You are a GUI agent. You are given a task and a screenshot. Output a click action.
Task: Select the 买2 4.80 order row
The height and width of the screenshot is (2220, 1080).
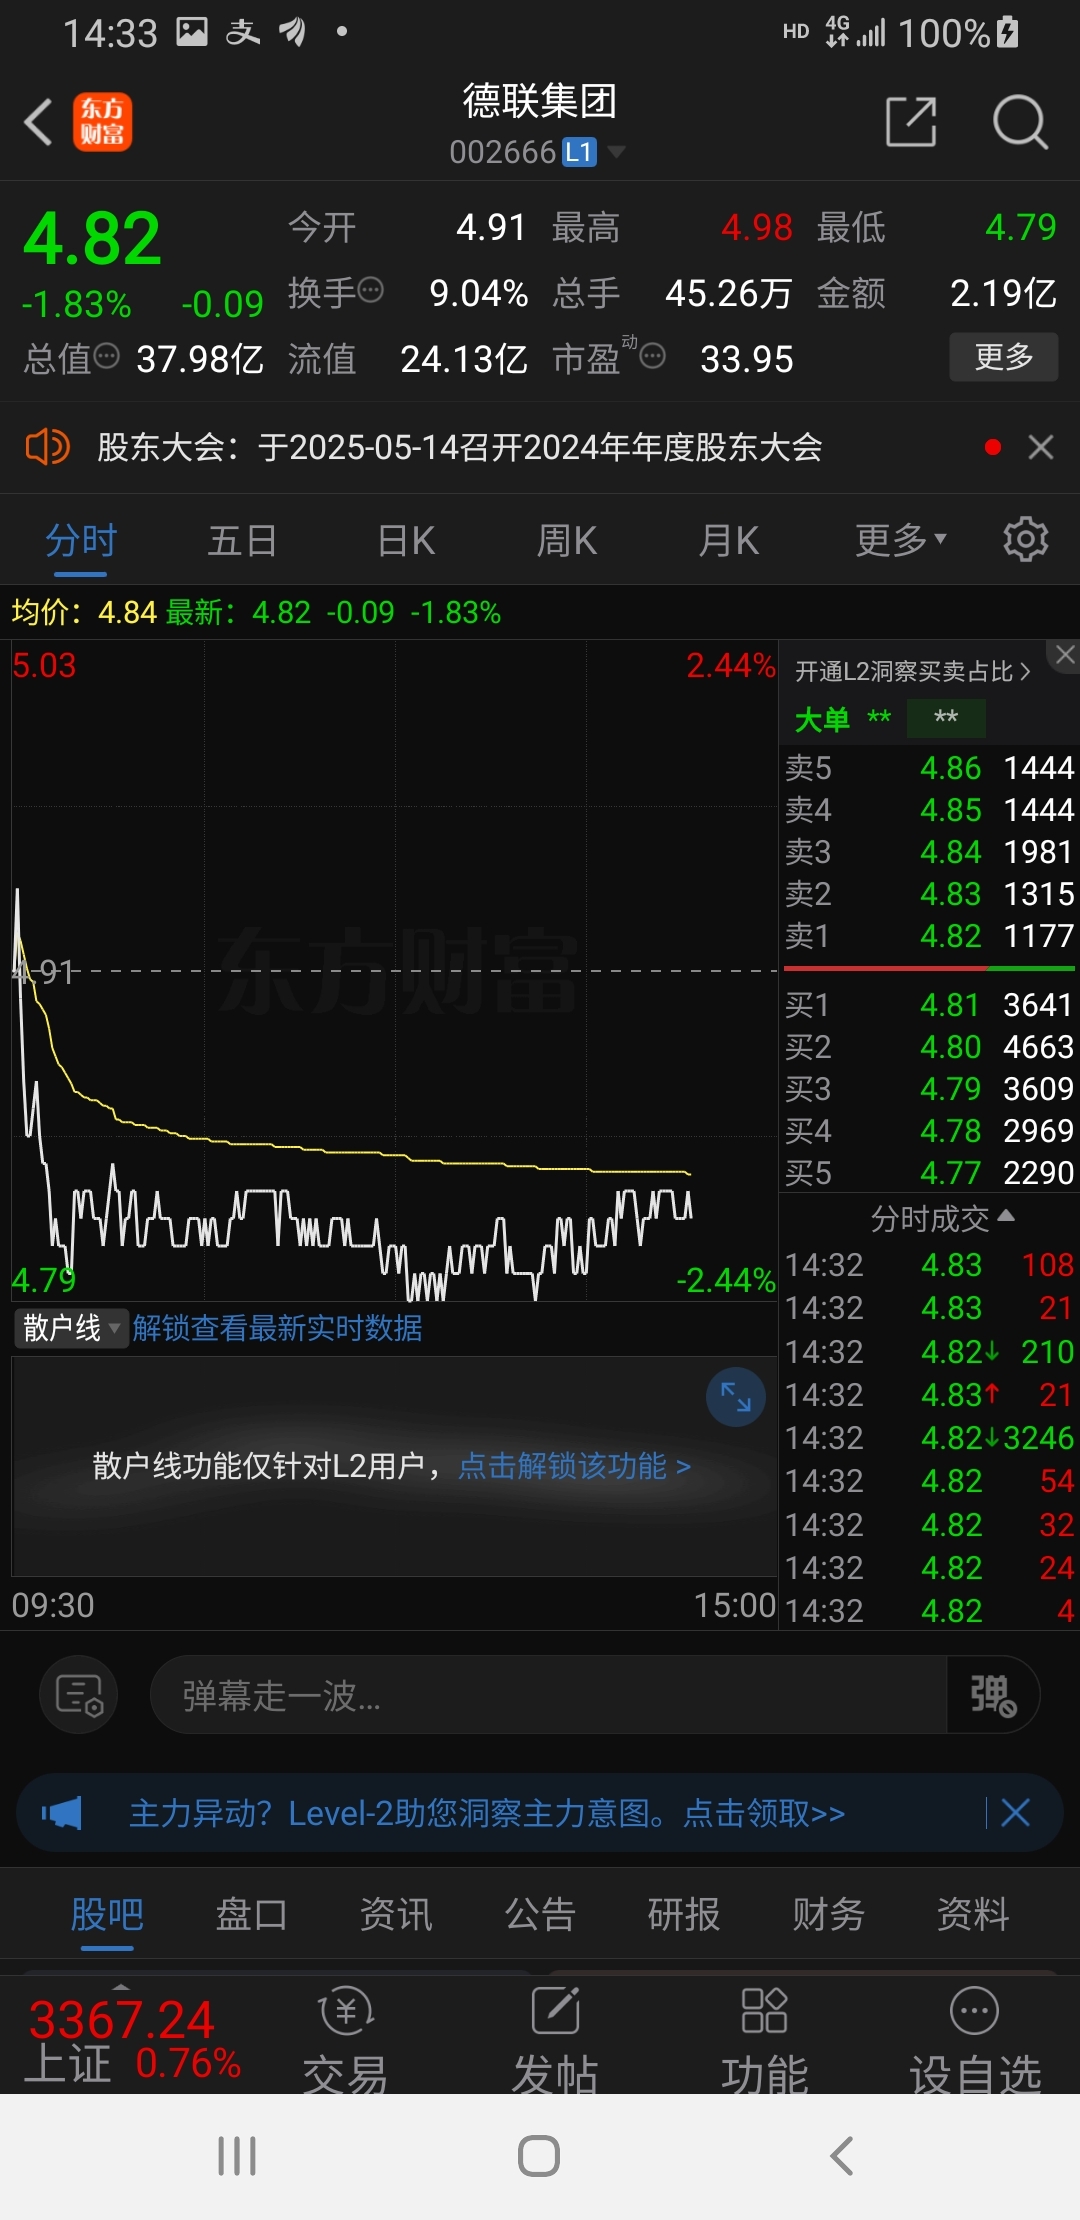click(929, 1047)
